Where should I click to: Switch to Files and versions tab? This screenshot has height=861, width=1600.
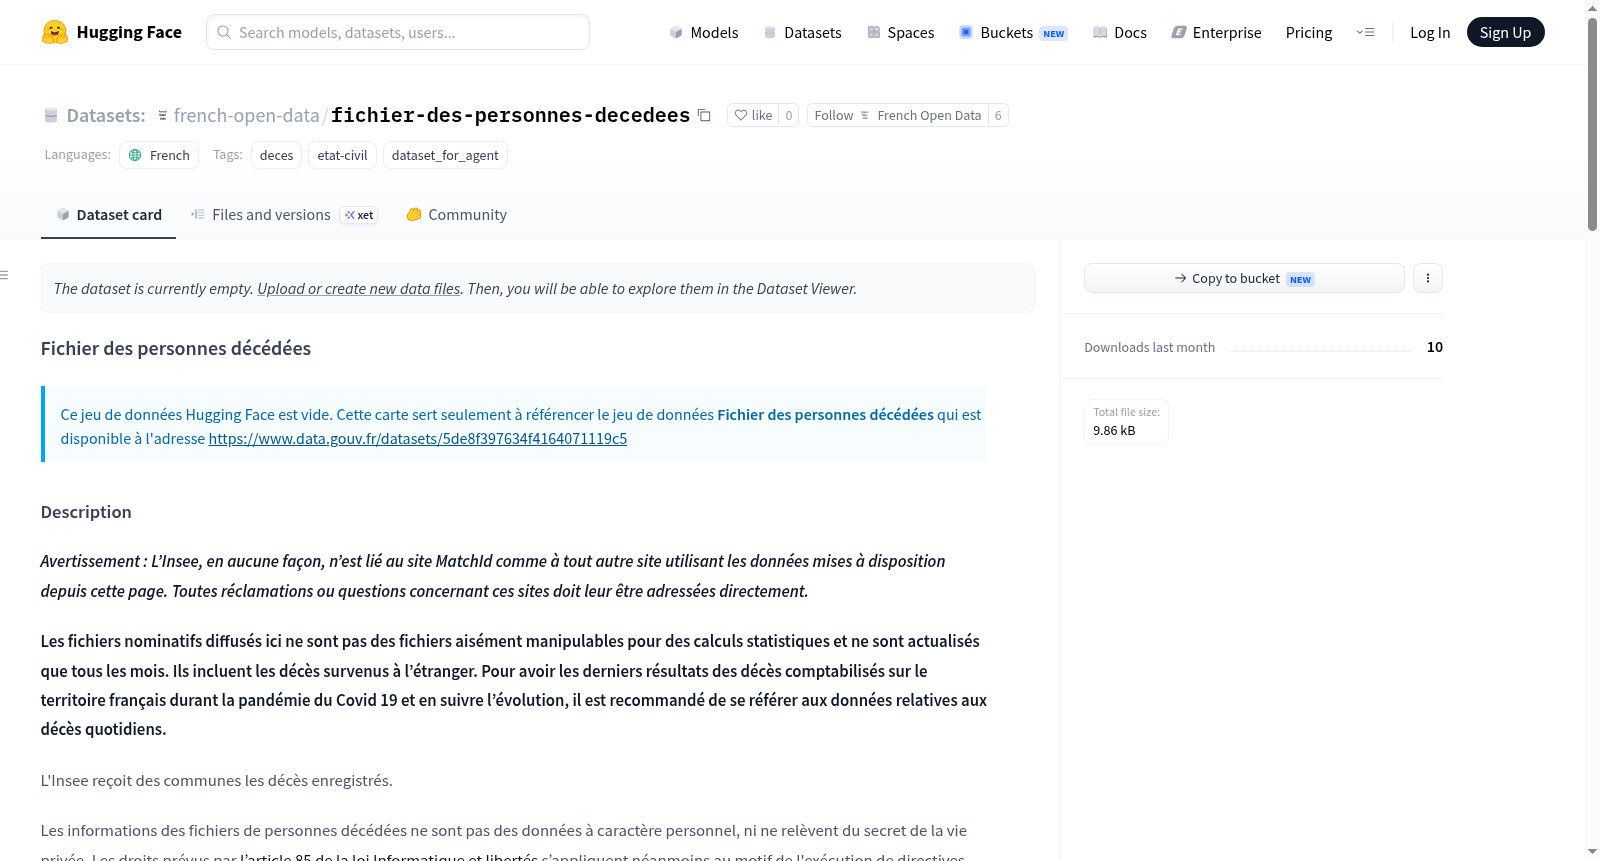283,214
